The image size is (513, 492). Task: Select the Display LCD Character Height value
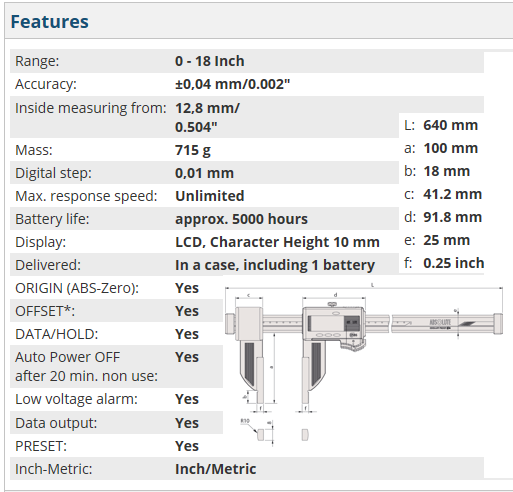click(x=277, y=242)
